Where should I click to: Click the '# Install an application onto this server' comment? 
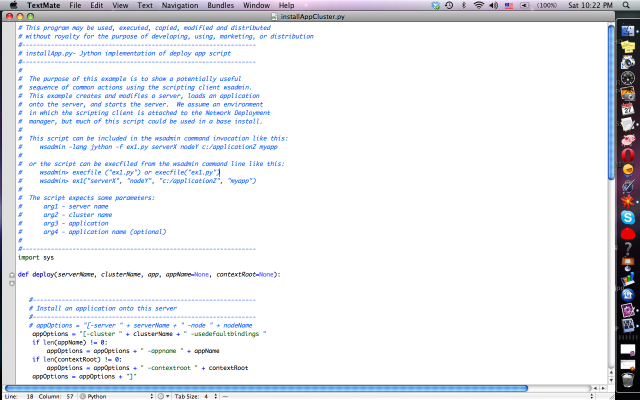click(102, 309)
